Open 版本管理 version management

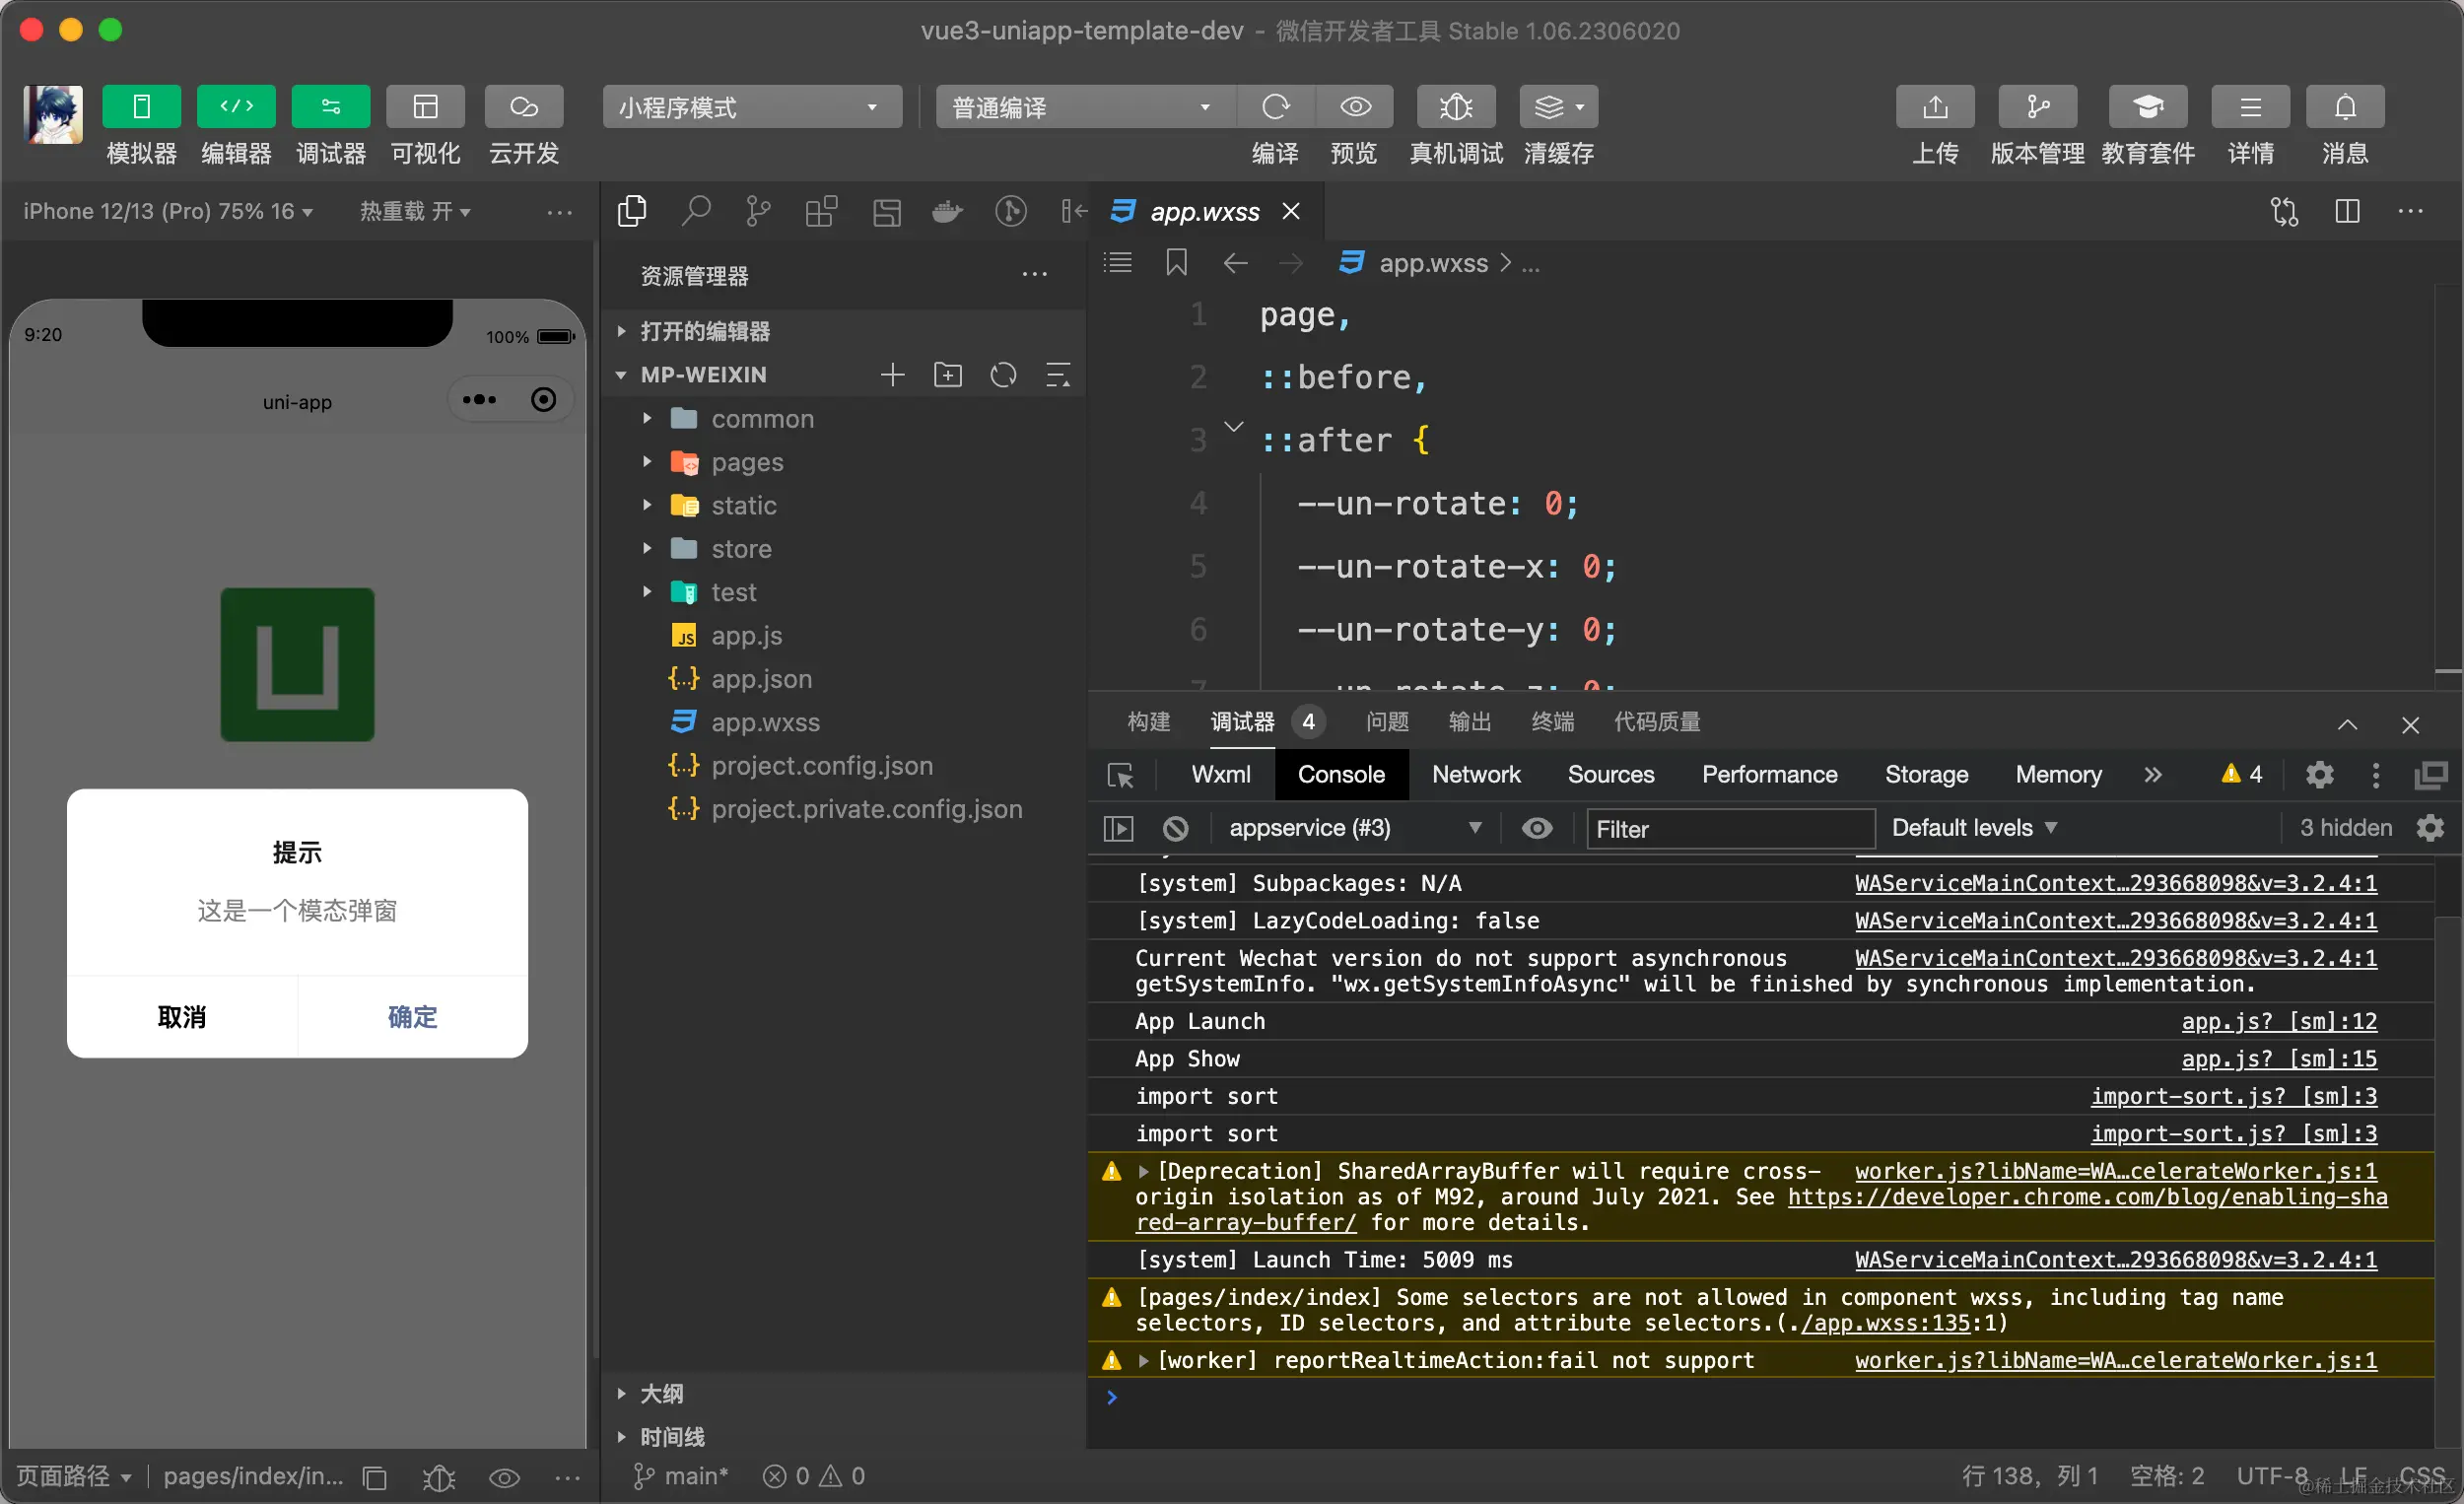(2037, 107)
